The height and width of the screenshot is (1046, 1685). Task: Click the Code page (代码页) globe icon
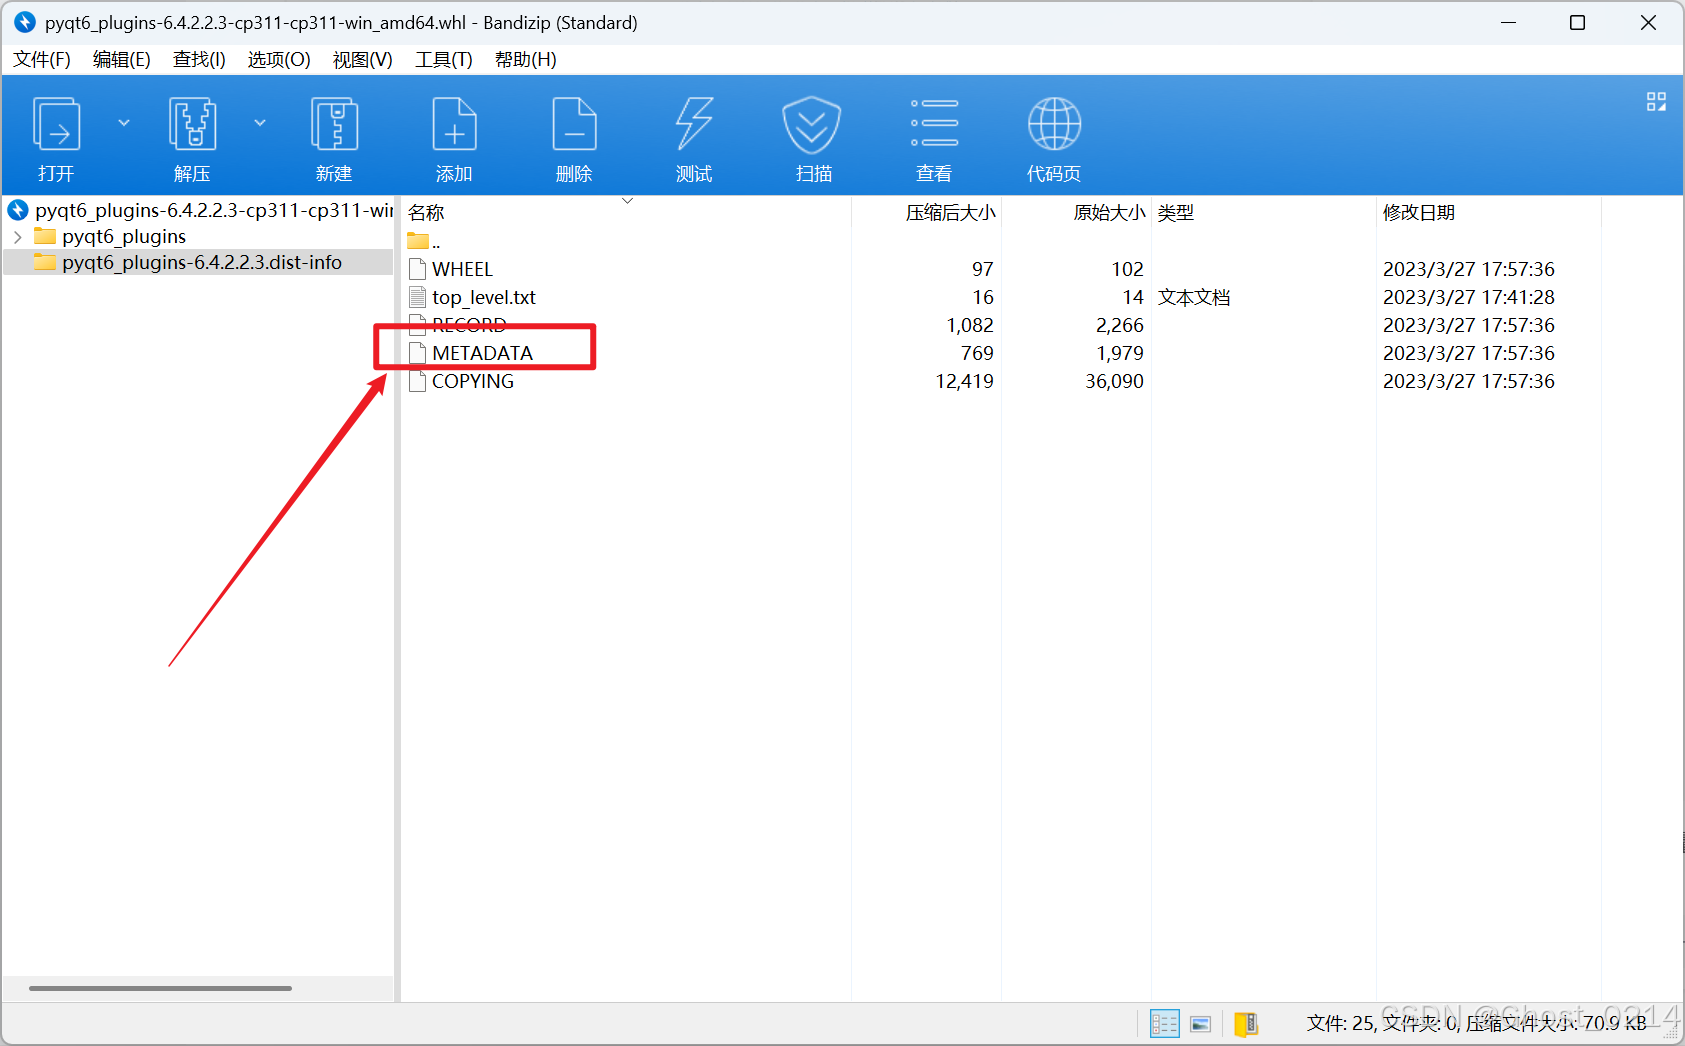[1054, 124]
